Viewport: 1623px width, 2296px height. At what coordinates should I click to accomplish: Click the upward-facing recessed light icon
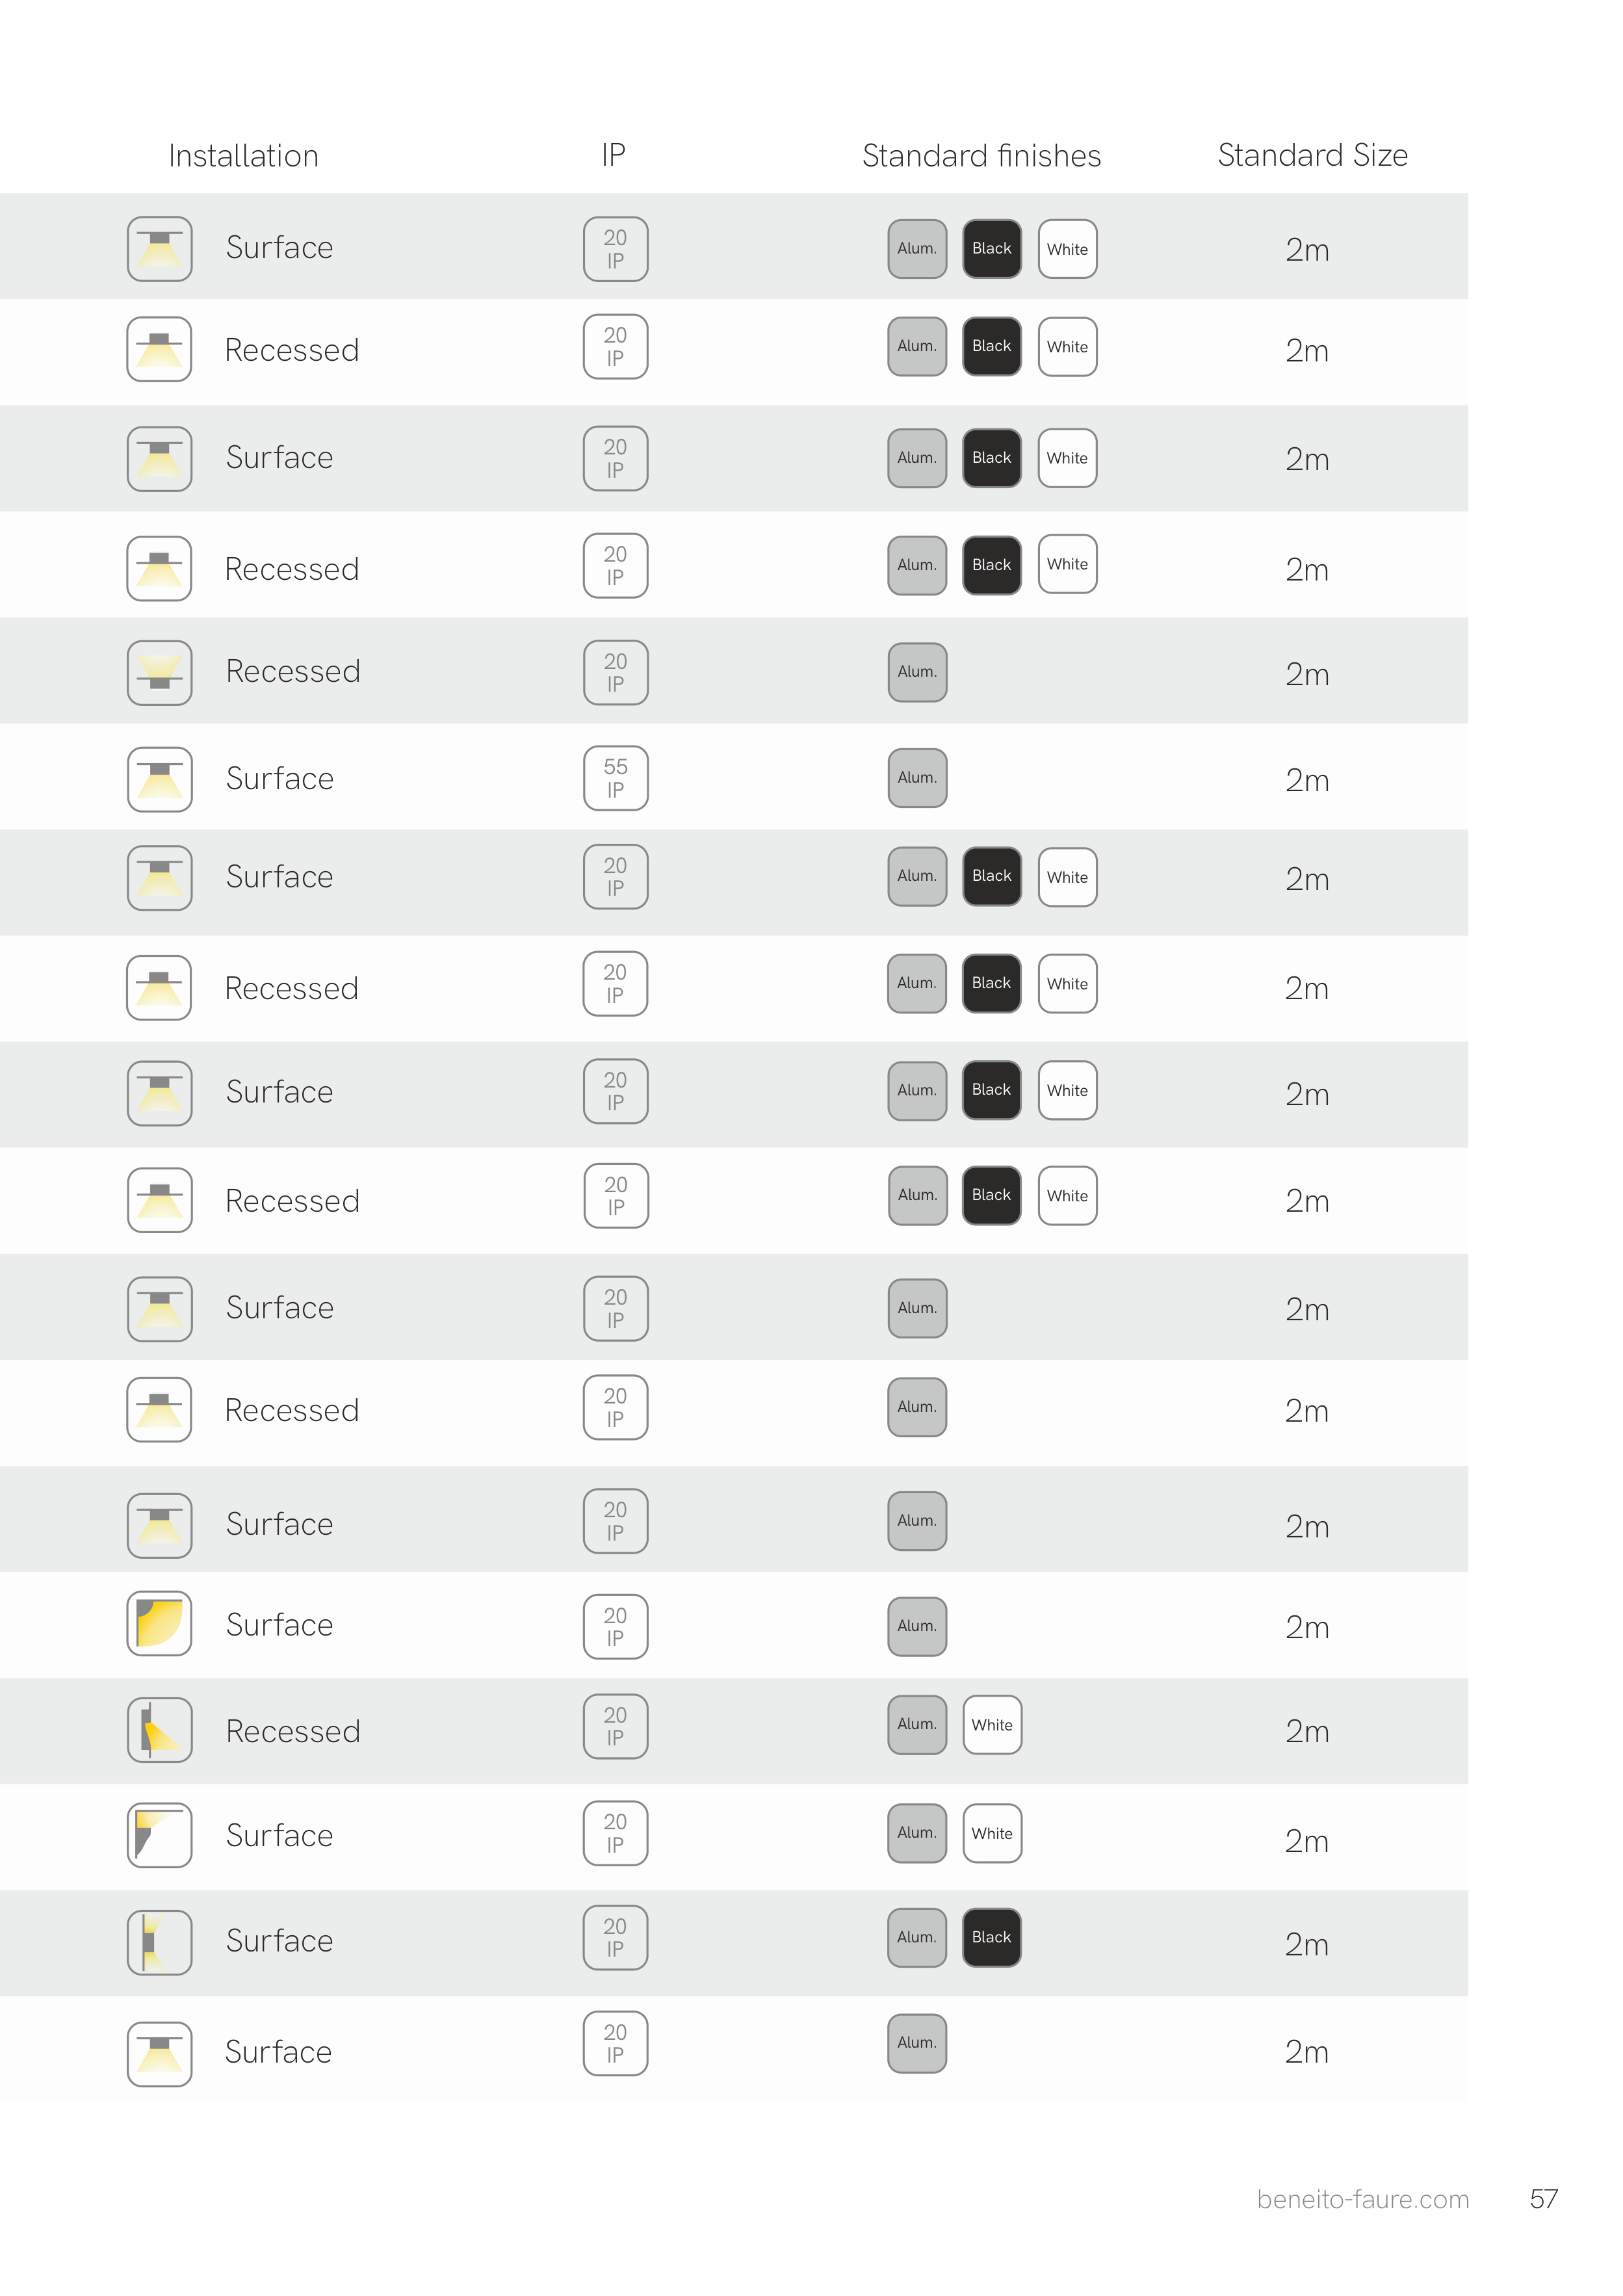[x=159, y=672]
